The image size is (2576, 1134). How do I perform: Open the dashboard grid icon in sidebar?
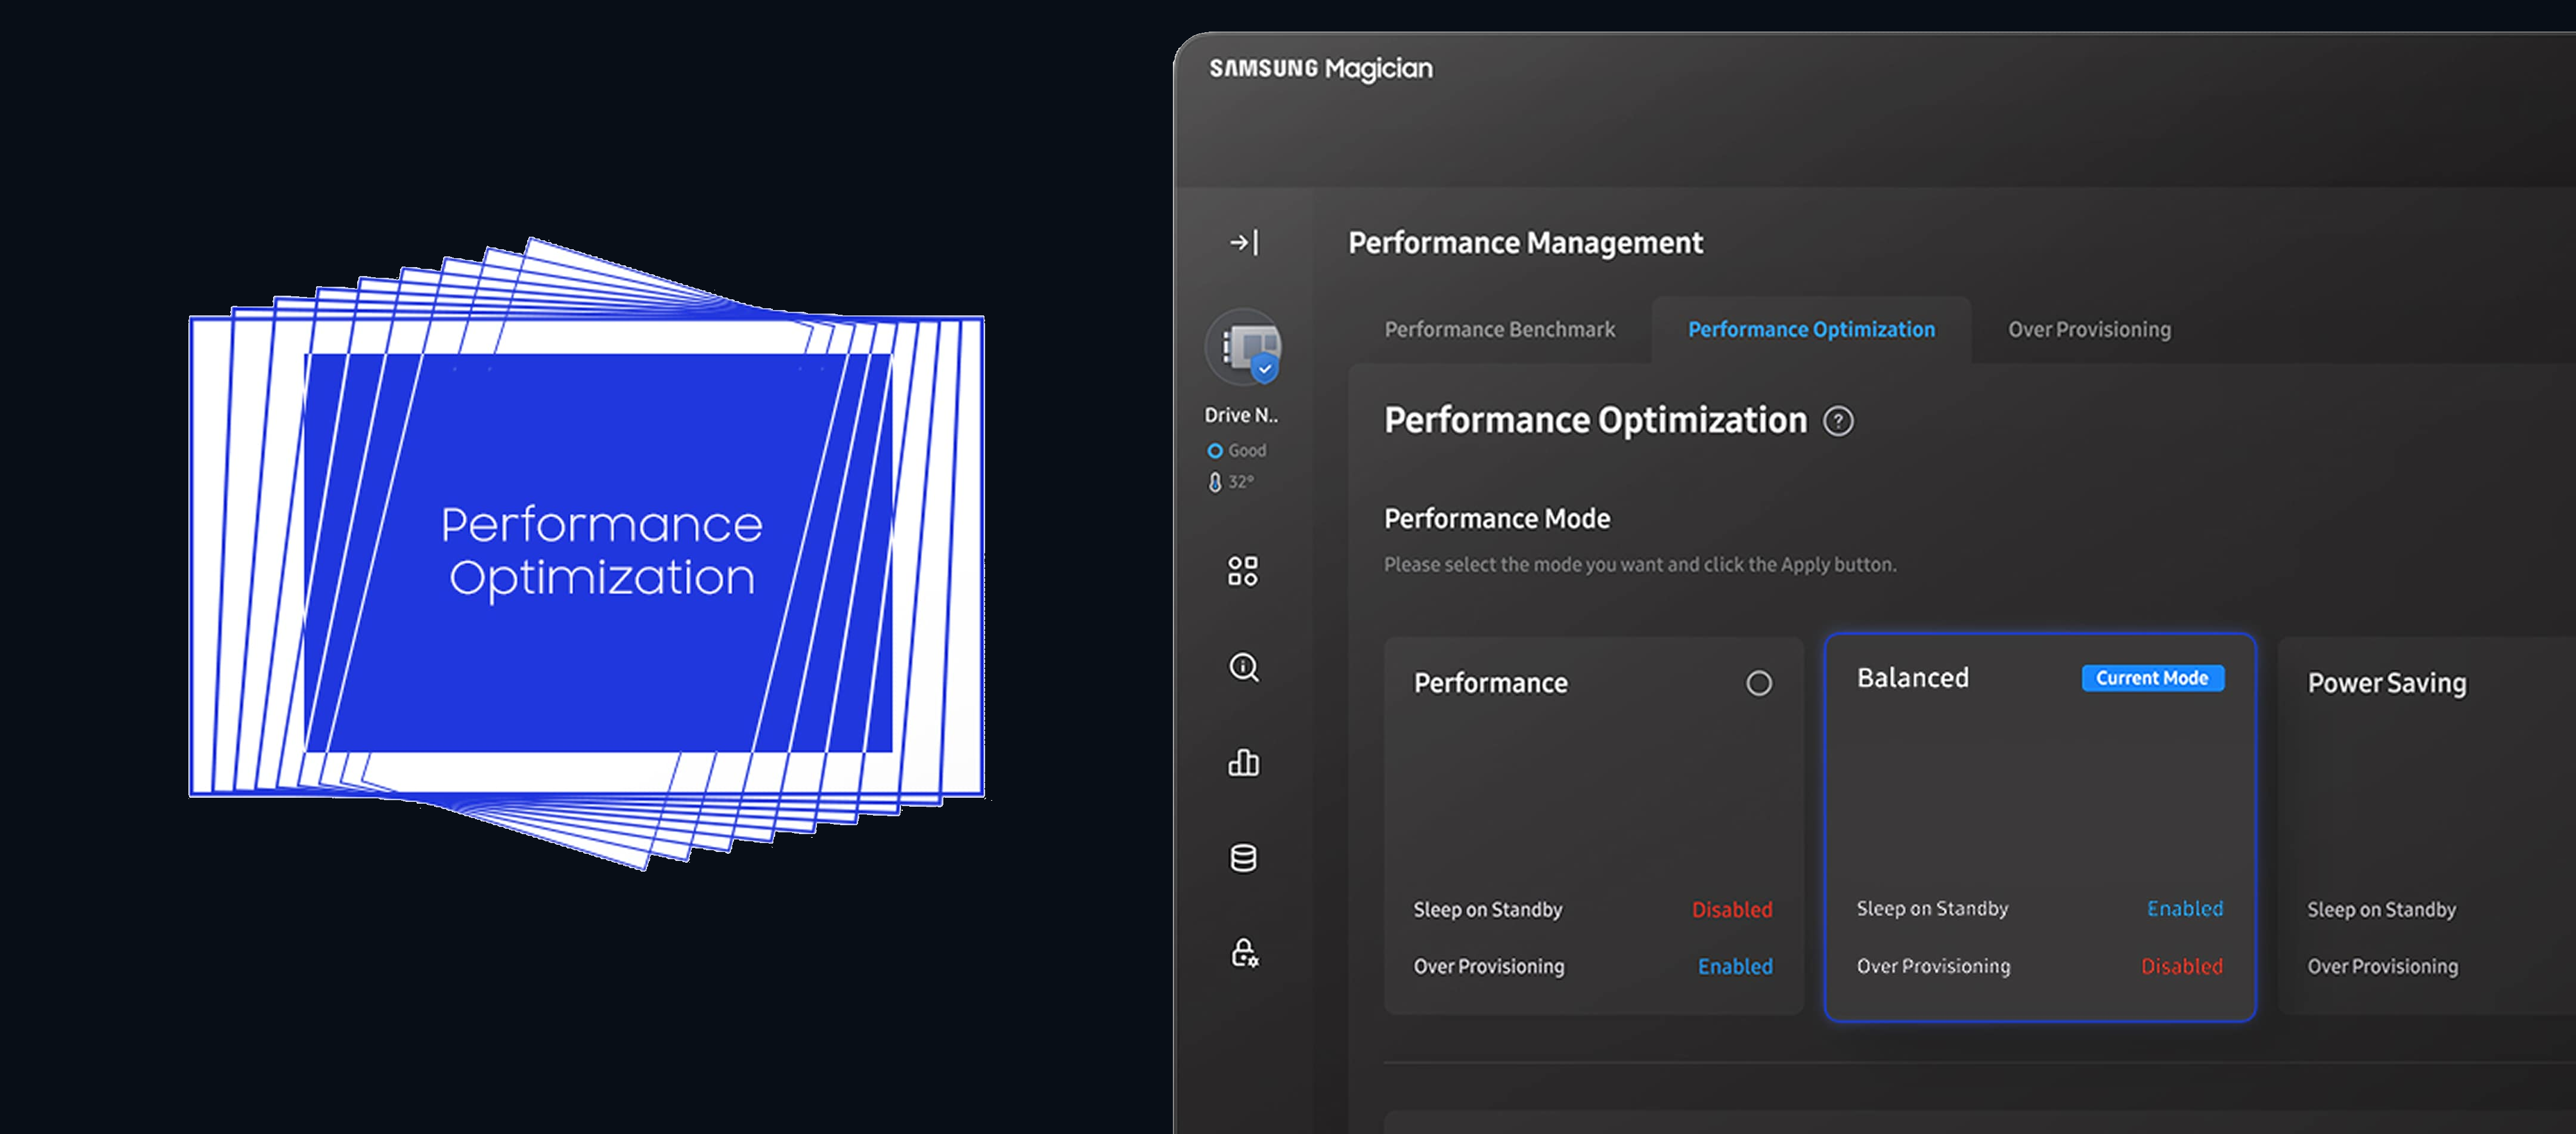click(1243, 571)
